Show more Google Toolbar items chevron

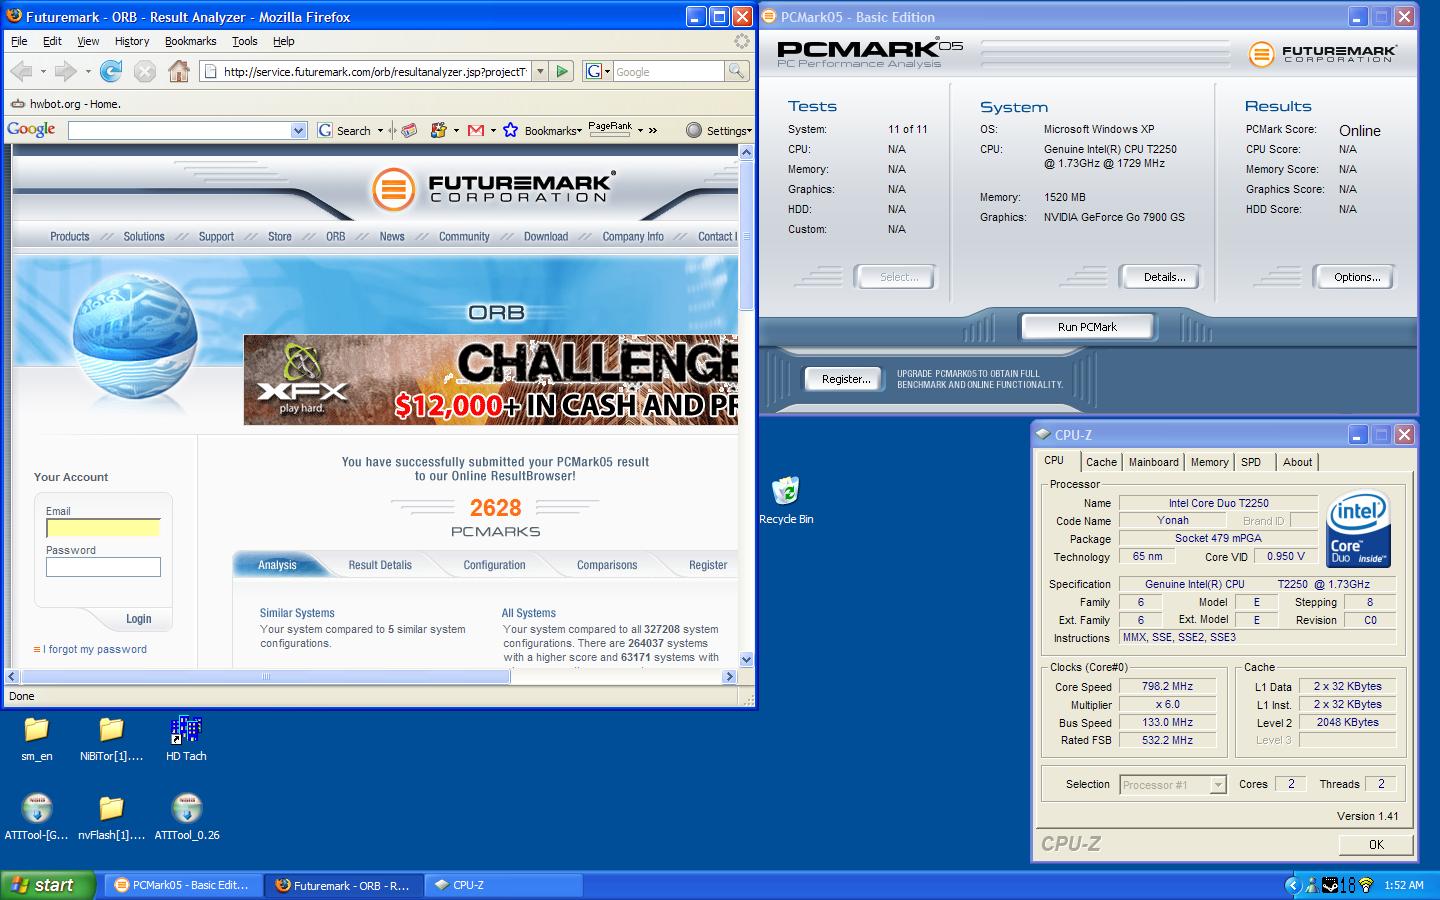pyautogui.click(x=653, y=130)
